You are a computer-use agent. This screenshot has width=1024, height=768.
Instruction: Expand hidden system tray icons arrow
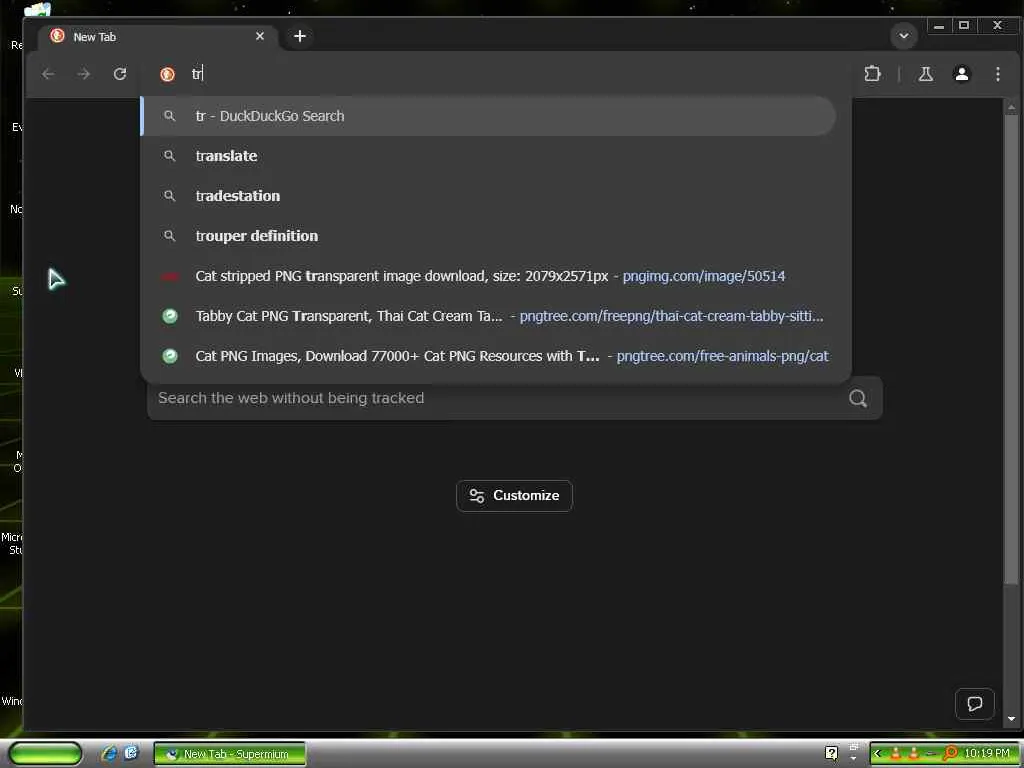coord(878,754)
